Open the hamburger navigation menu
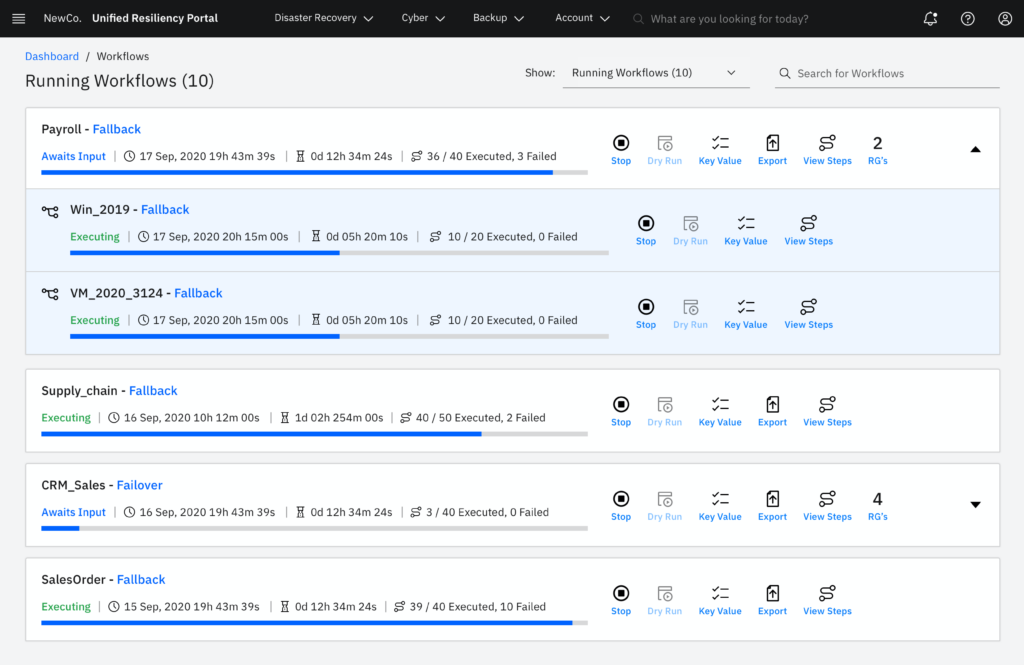The width and height of the screenshot is (1024, 665). (x=18, y=19)
